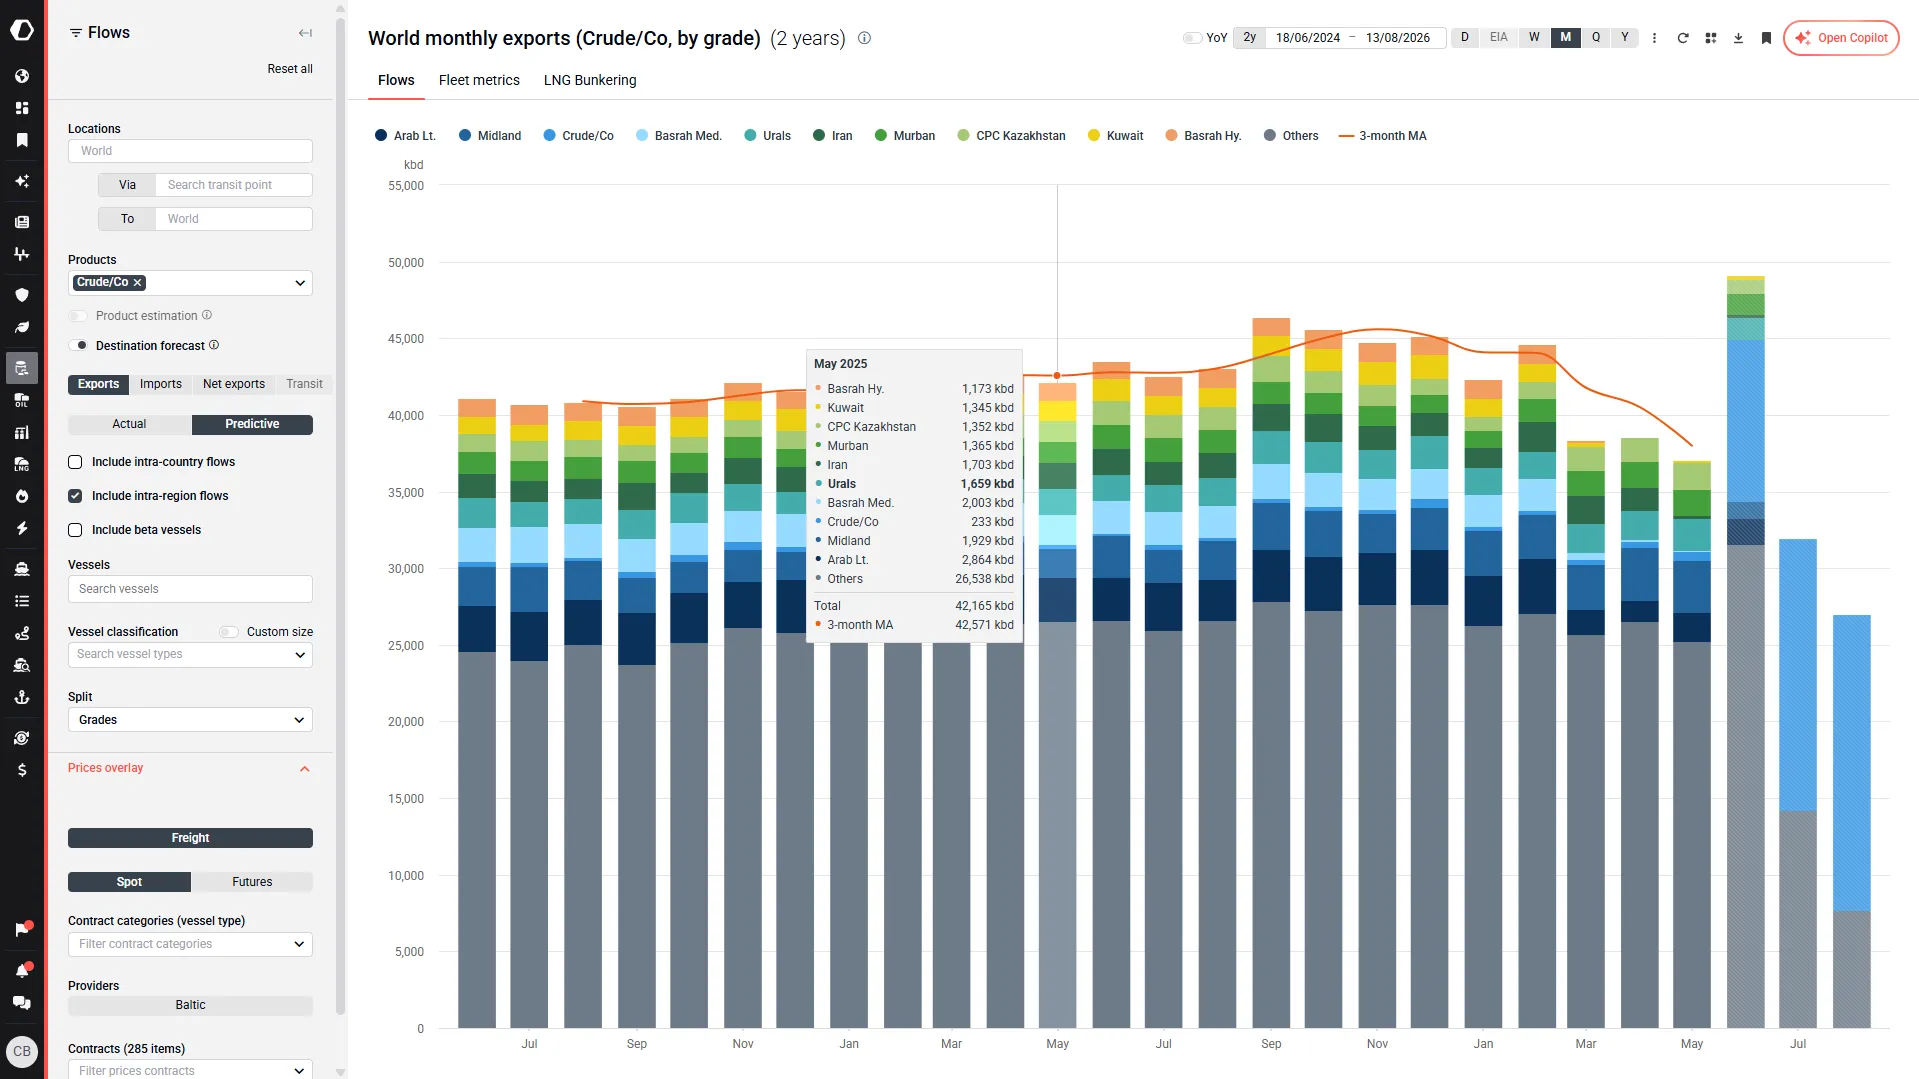The width and height of the screenshot is (1919, 1079).
Task: Open the bell alerts icon
Action: pos(22,970)
